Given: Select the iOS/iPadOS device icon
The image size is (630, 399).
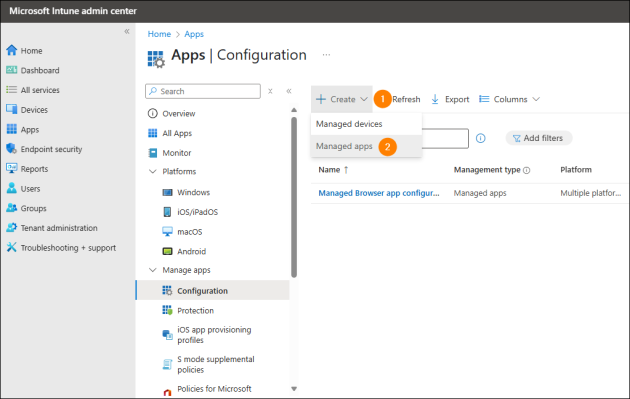Looking at the screenshot, I should (x=167, y=212).
